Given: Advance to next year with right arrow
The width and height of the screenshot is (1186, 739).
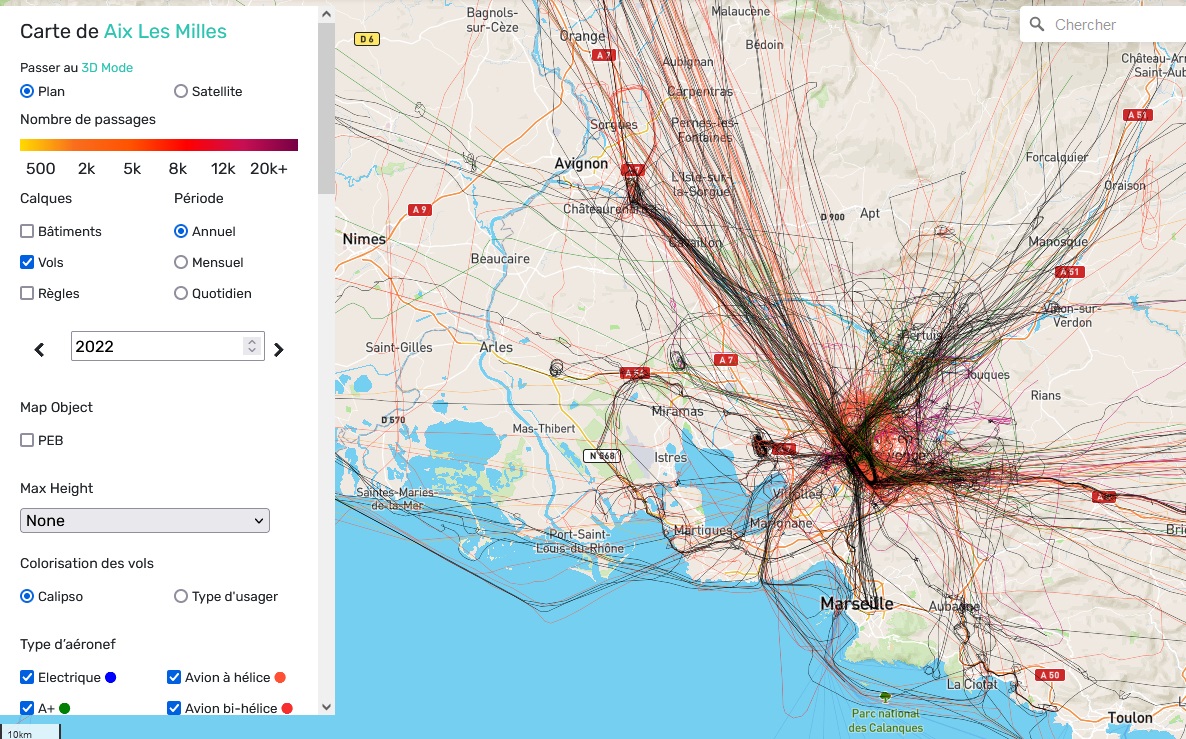Looking at the screenshot, I should pyautogui.click(x=279, y=349).
